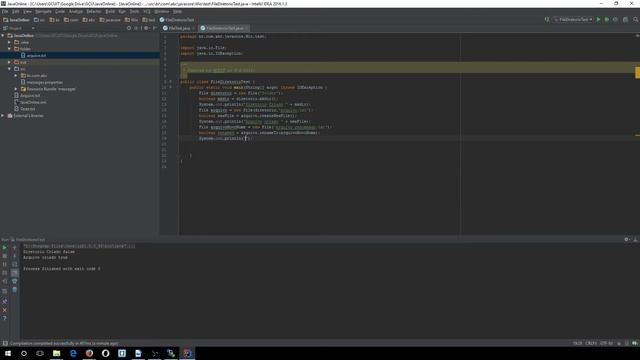Viewport: 640px width, 360px height.
Task: Open the Navigate menu
Action: [43, 11]
